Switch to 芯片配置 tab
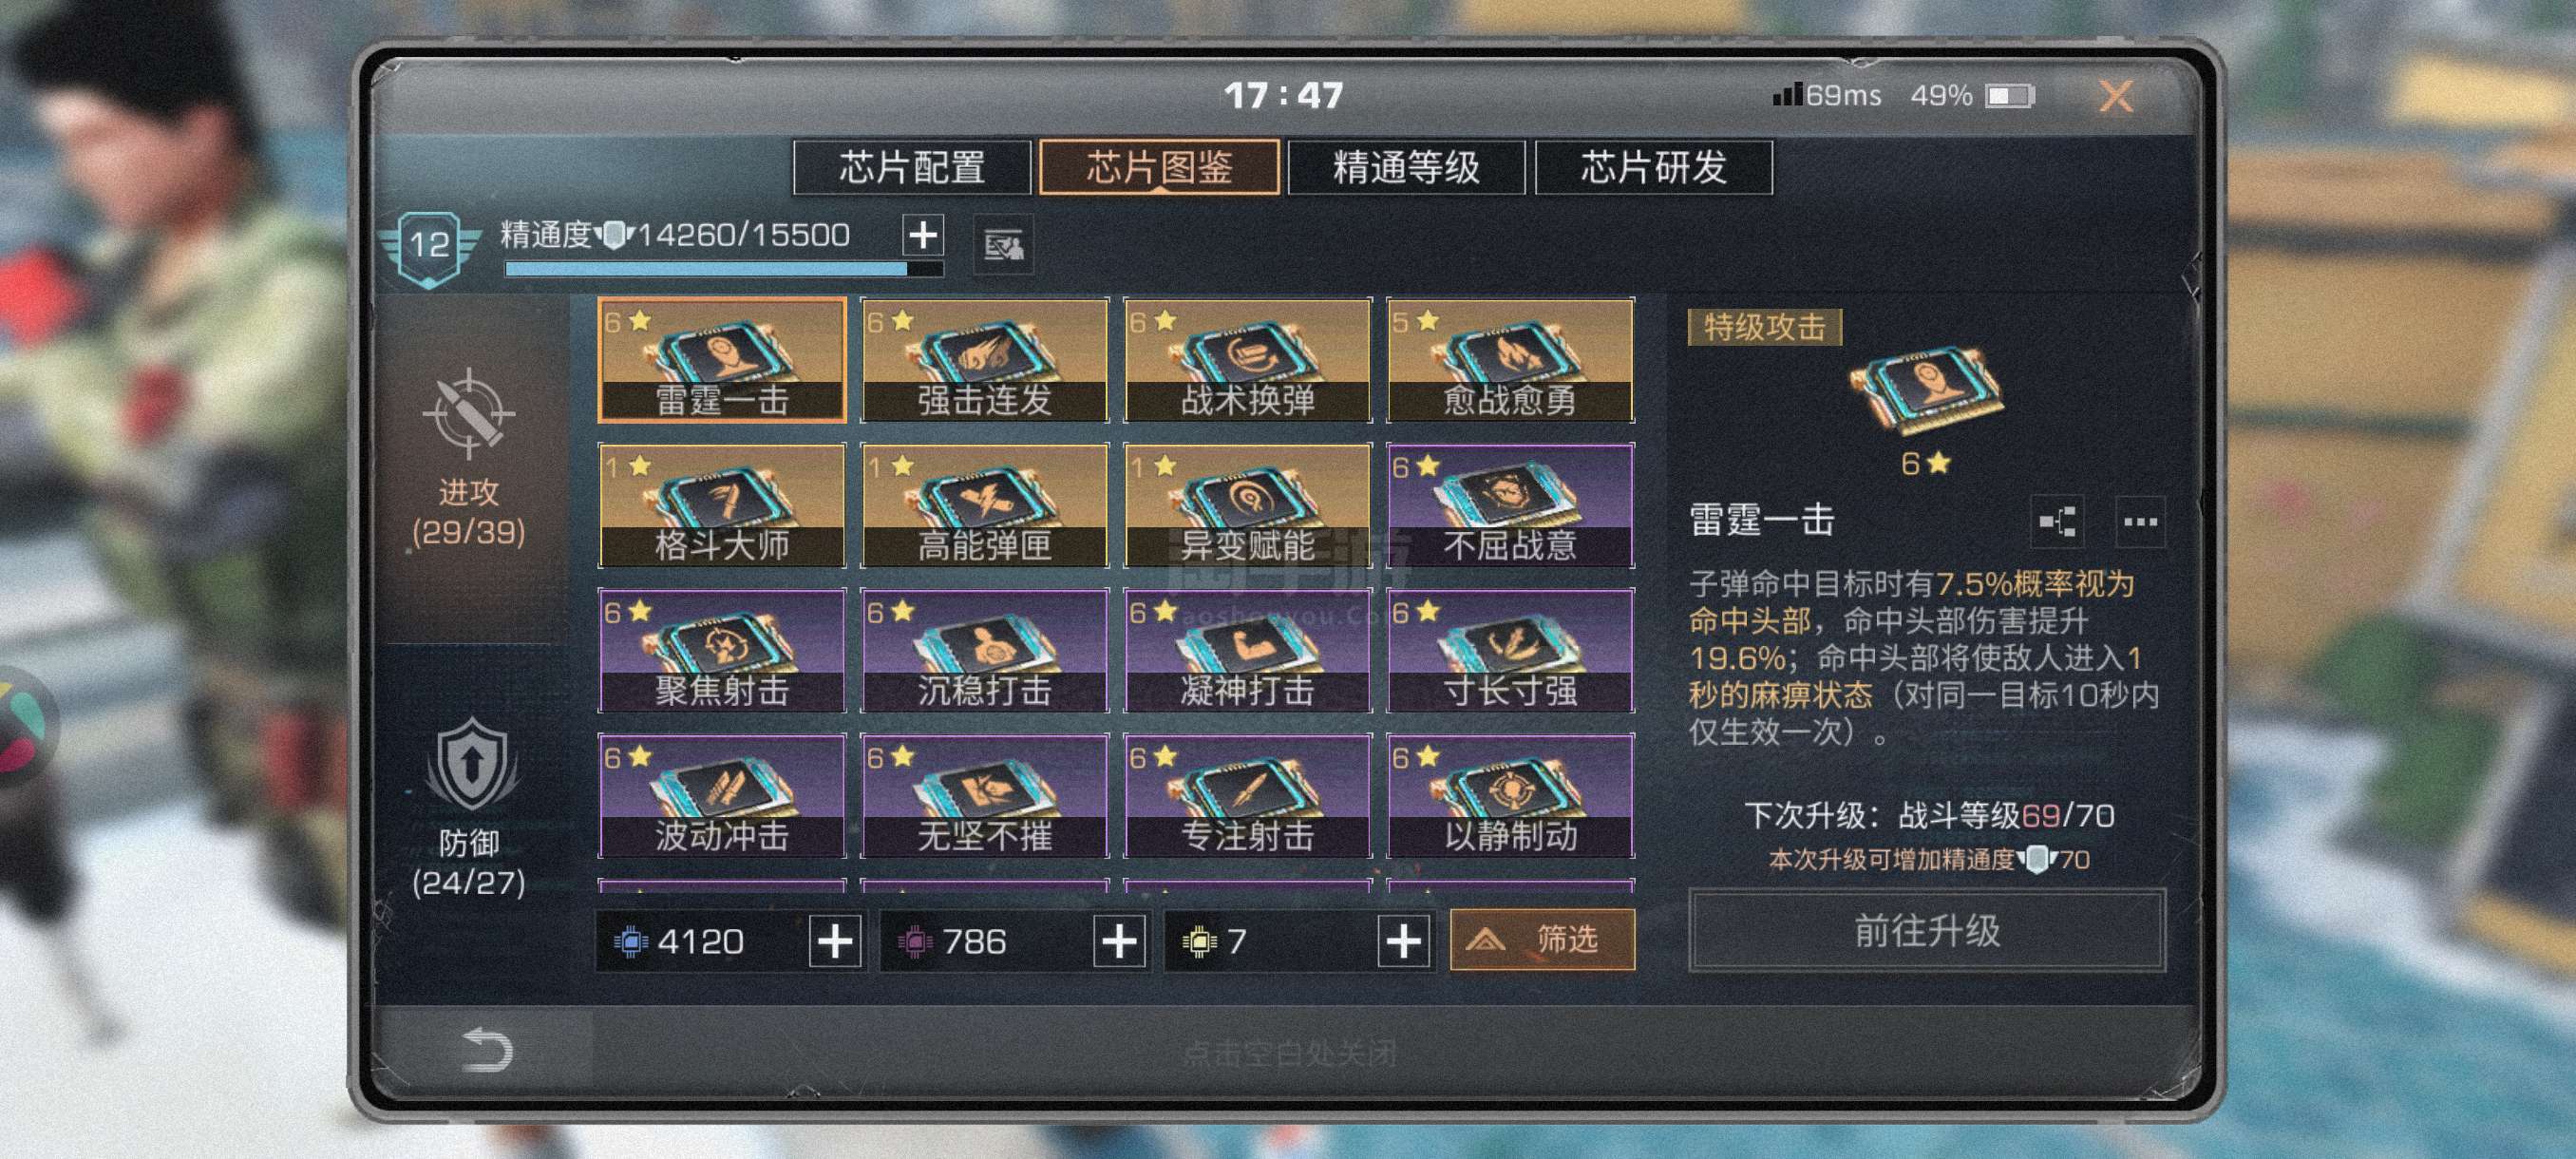Viewport: 2576px width, 1159px height. (912, 167)
